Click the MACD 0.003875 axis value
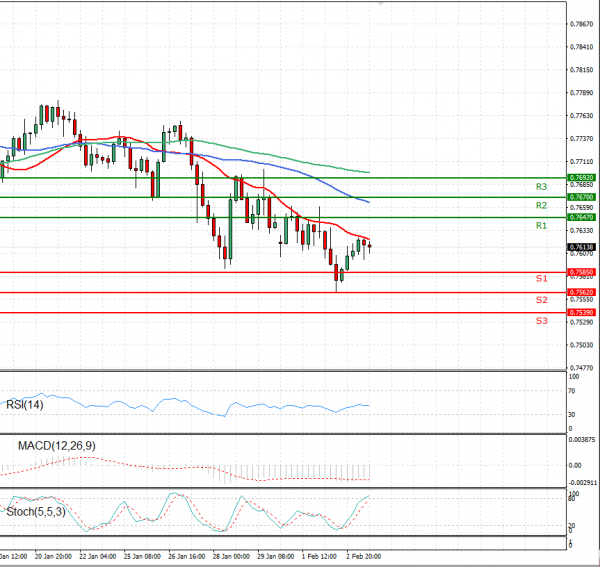Viewport: 600px width, 567px height. click(x=582, y=440)
